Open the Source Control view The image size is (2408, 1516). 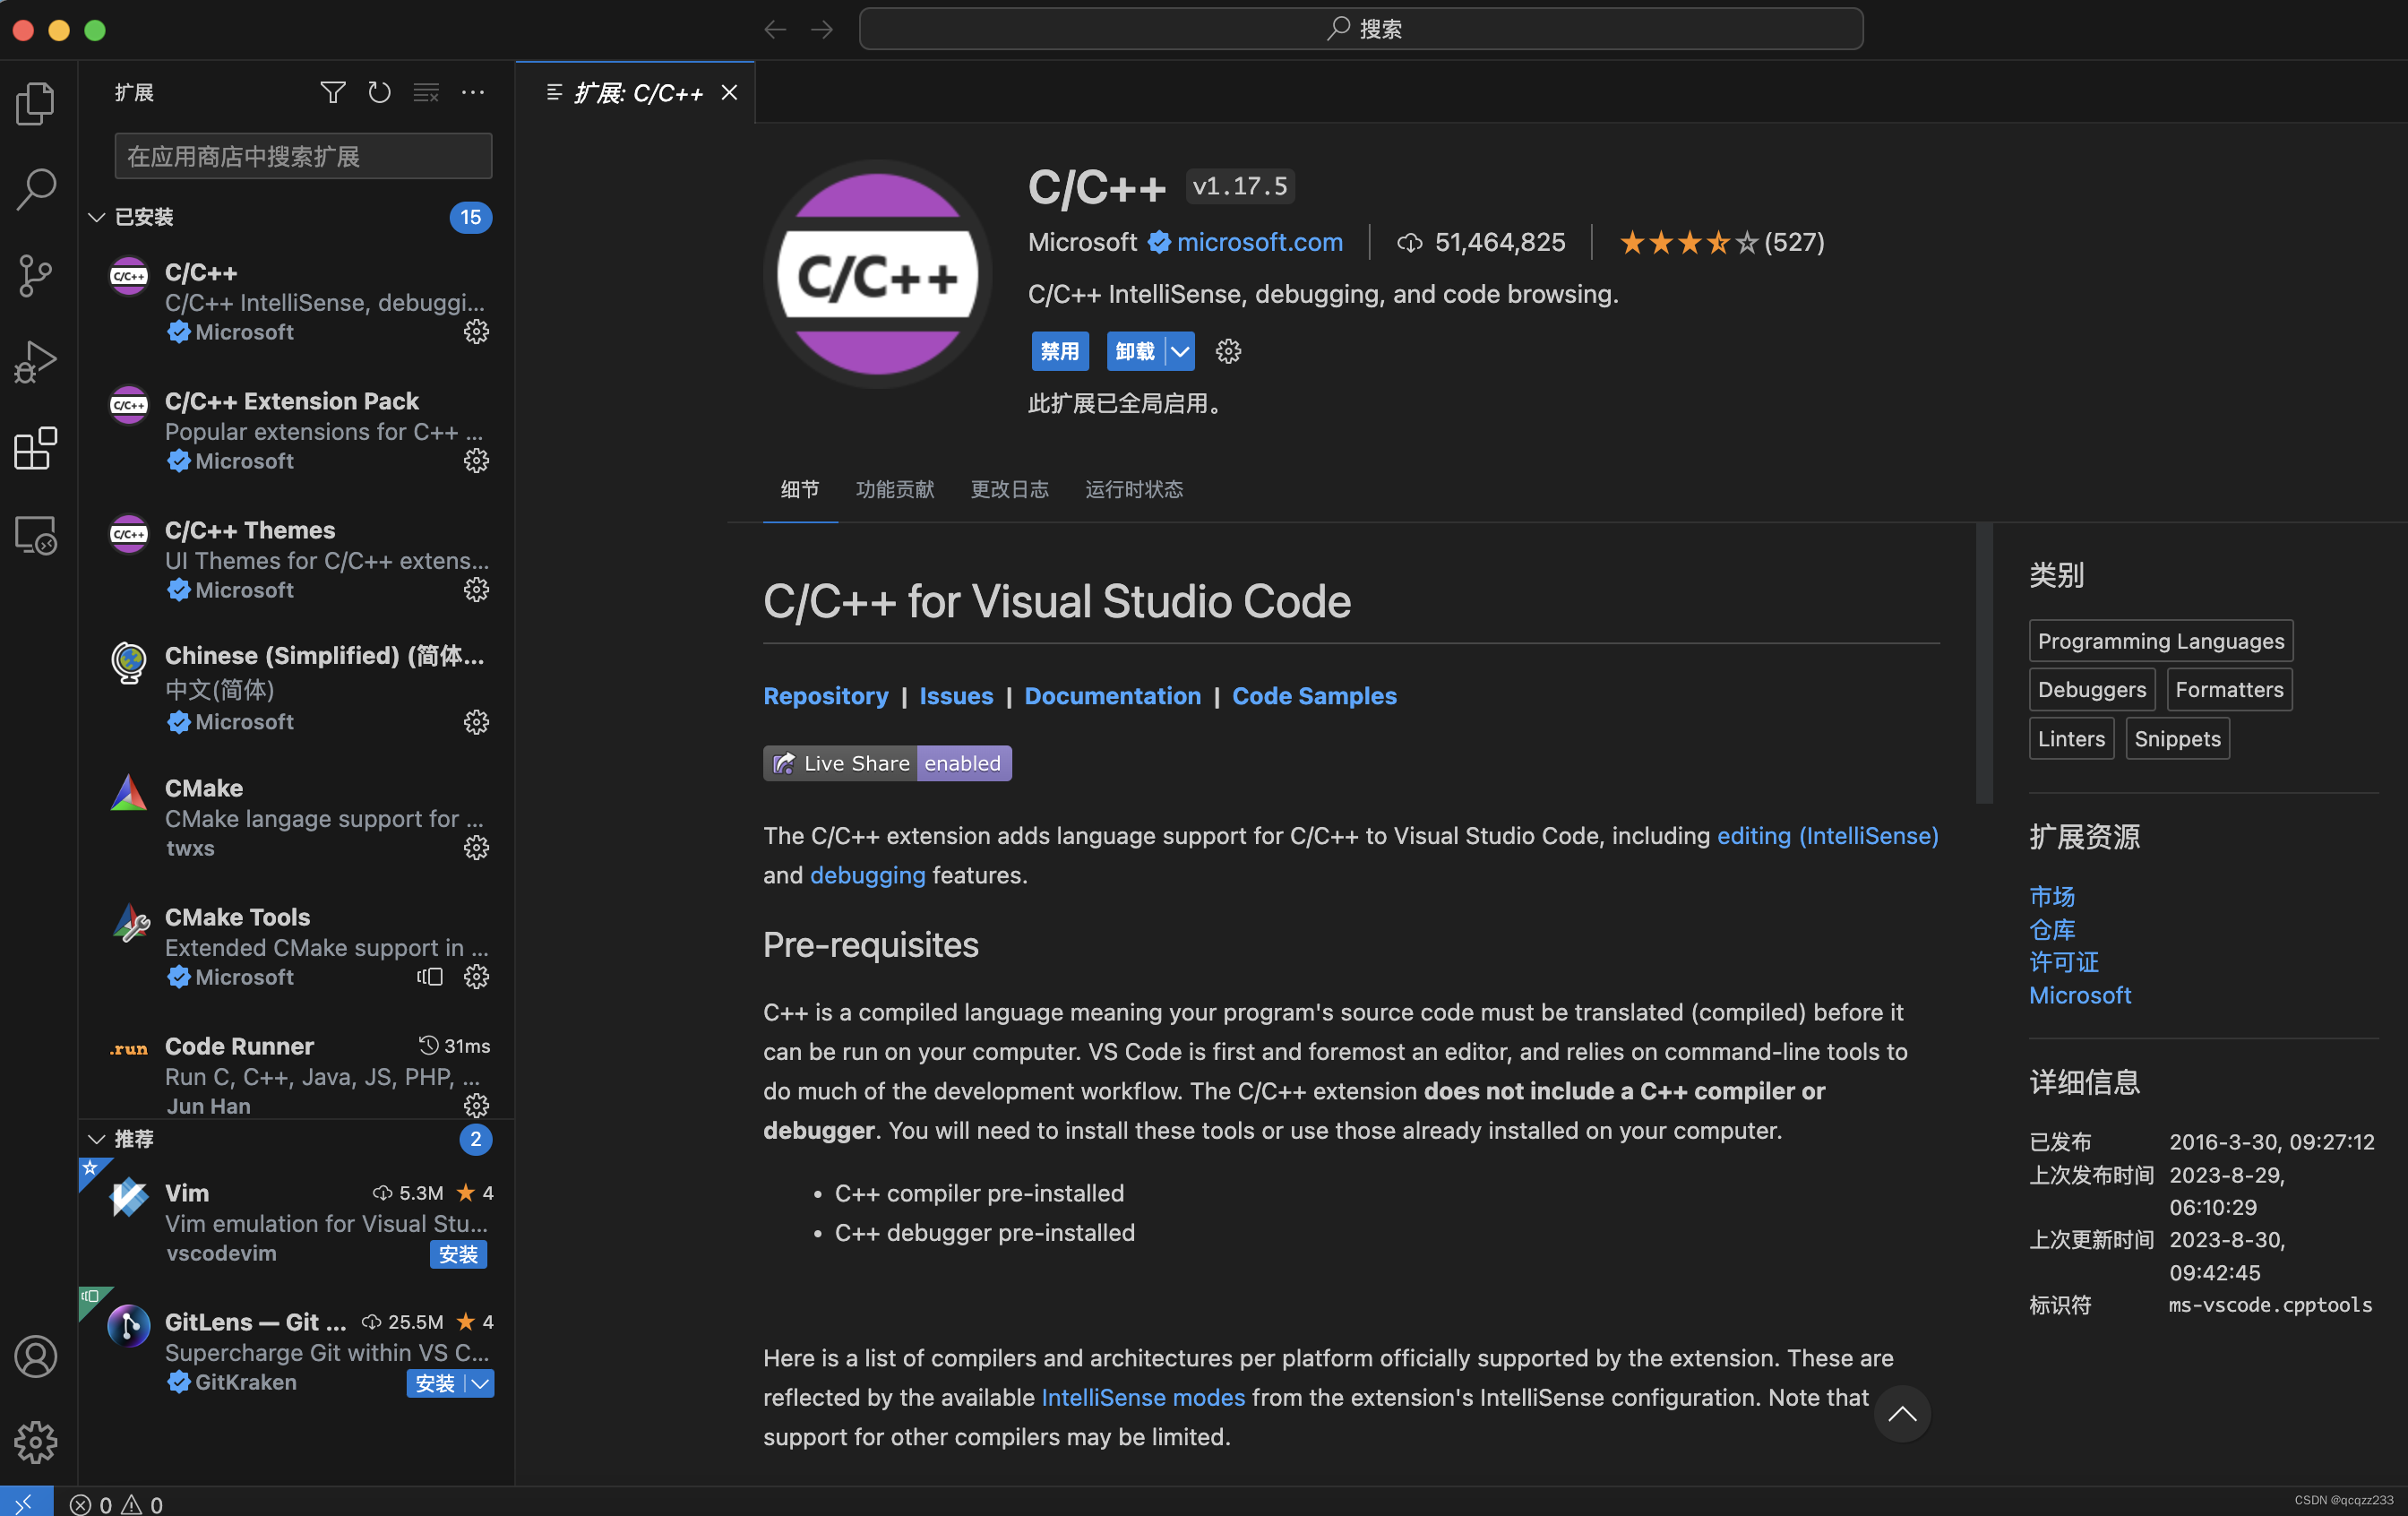tap(36, 275)
